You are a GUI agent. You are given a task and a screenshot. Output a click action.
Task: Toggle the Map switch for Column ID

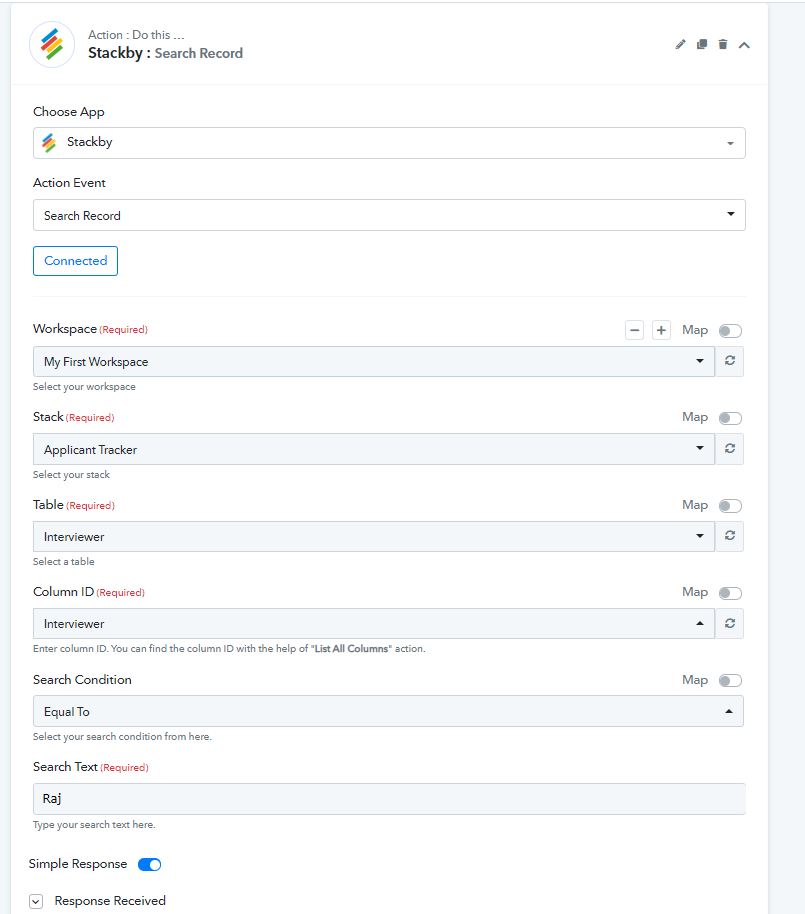pyautogui.click(x=730, y=593)
